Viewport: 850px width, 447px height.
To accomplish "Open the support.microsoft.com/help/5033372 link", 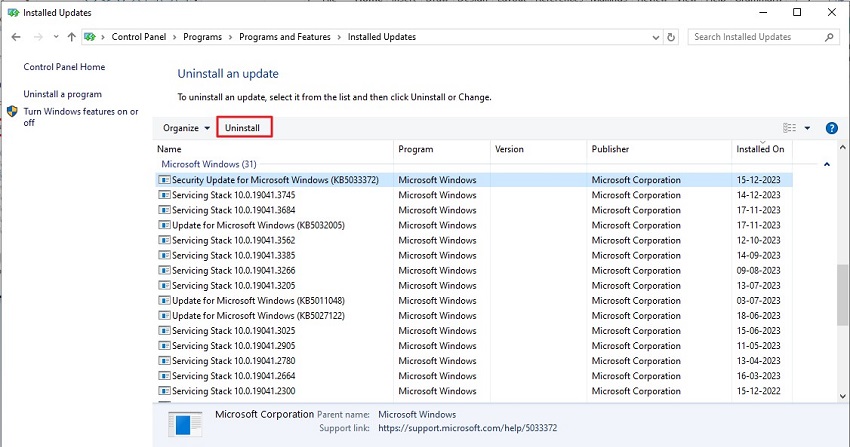I will (467, 428).
